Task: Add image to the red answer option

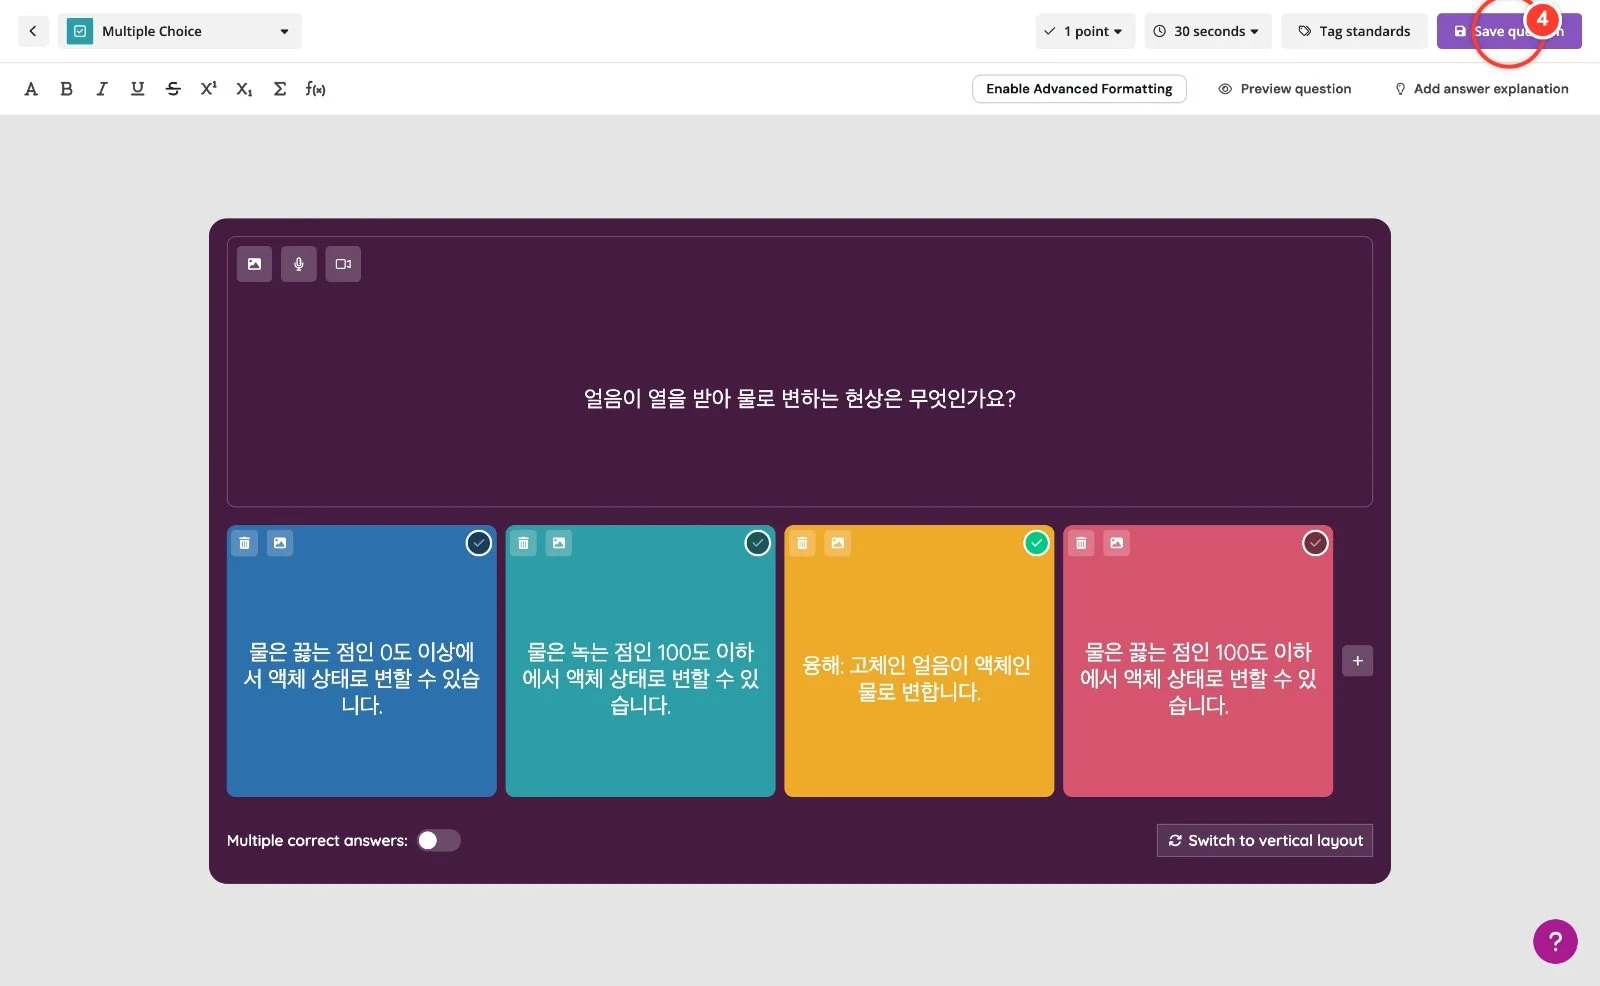Action: click(x=1117, y=543)
